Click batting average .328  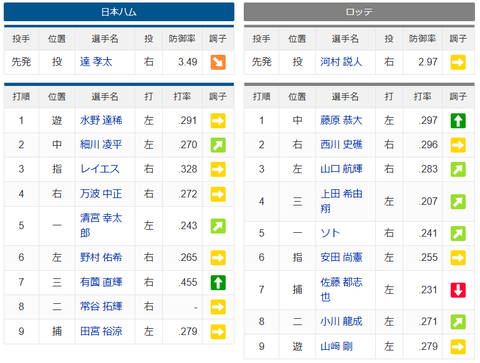coord(189,169)
